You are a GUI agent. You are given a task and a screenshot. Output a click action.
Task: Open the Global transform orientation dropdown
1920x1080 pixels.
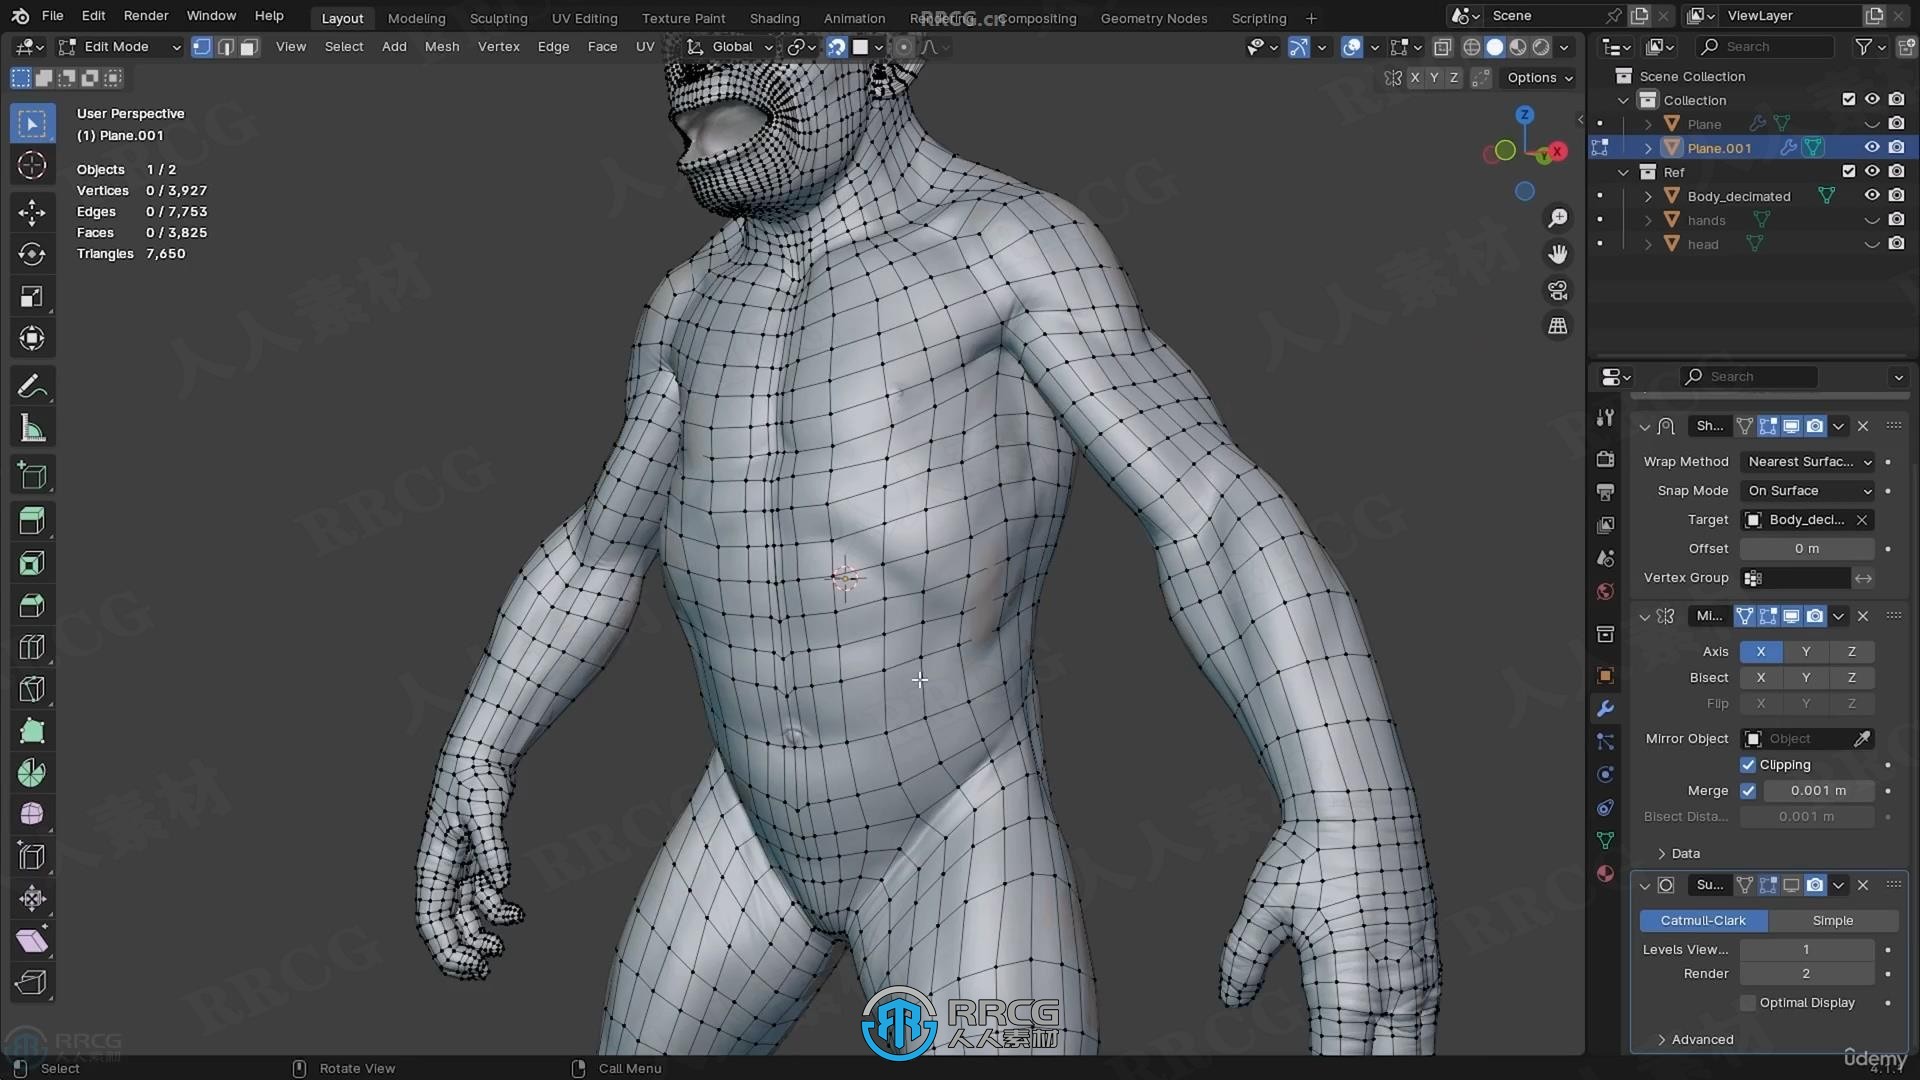tap(731, 47)
